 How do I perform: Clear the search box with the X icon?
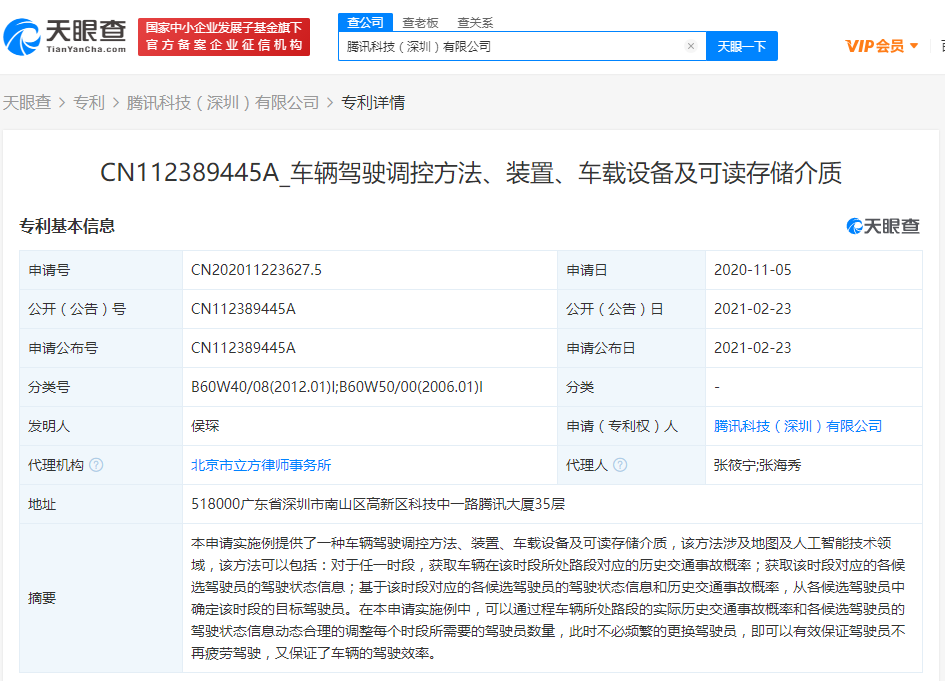point(691,46)
